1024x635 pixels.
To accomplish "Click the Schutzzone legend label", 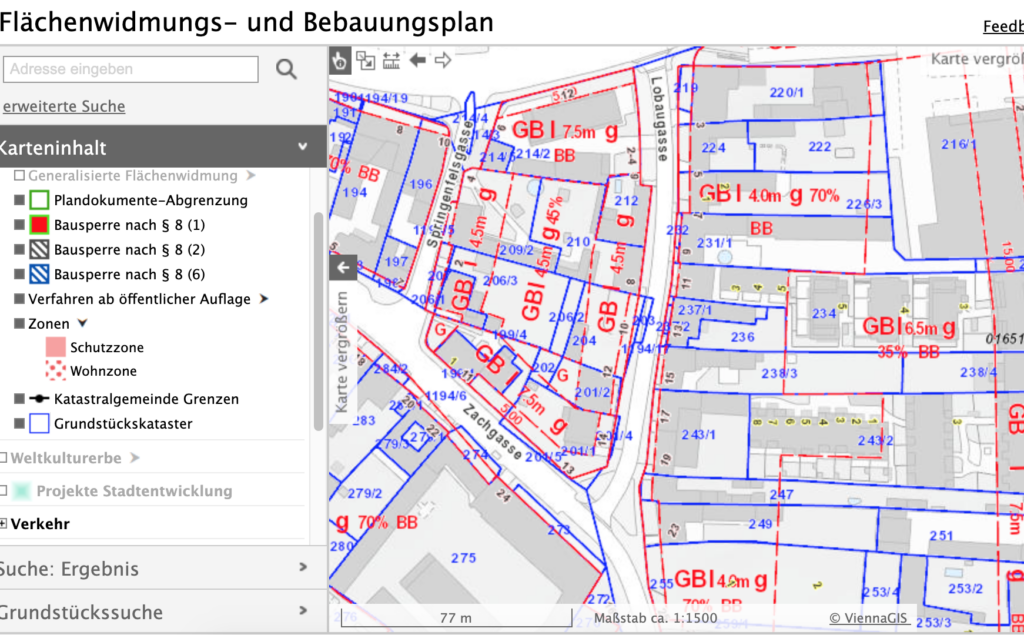I will coord(107,348).
